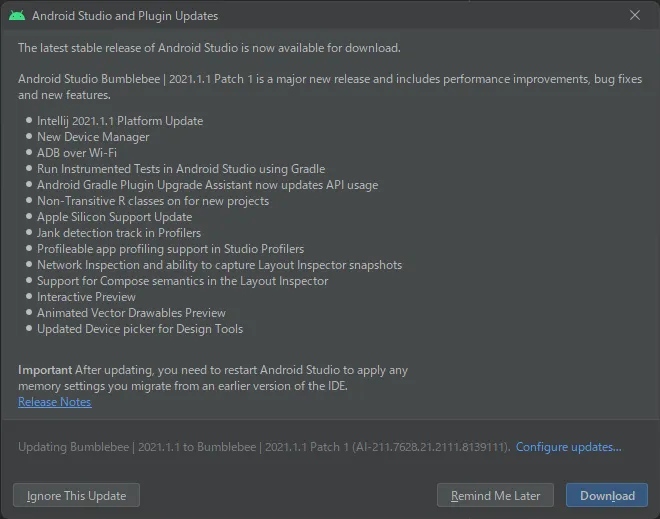
Task: Open the Release Notes link
Action: pyautogui.click(x=54, y=402)
